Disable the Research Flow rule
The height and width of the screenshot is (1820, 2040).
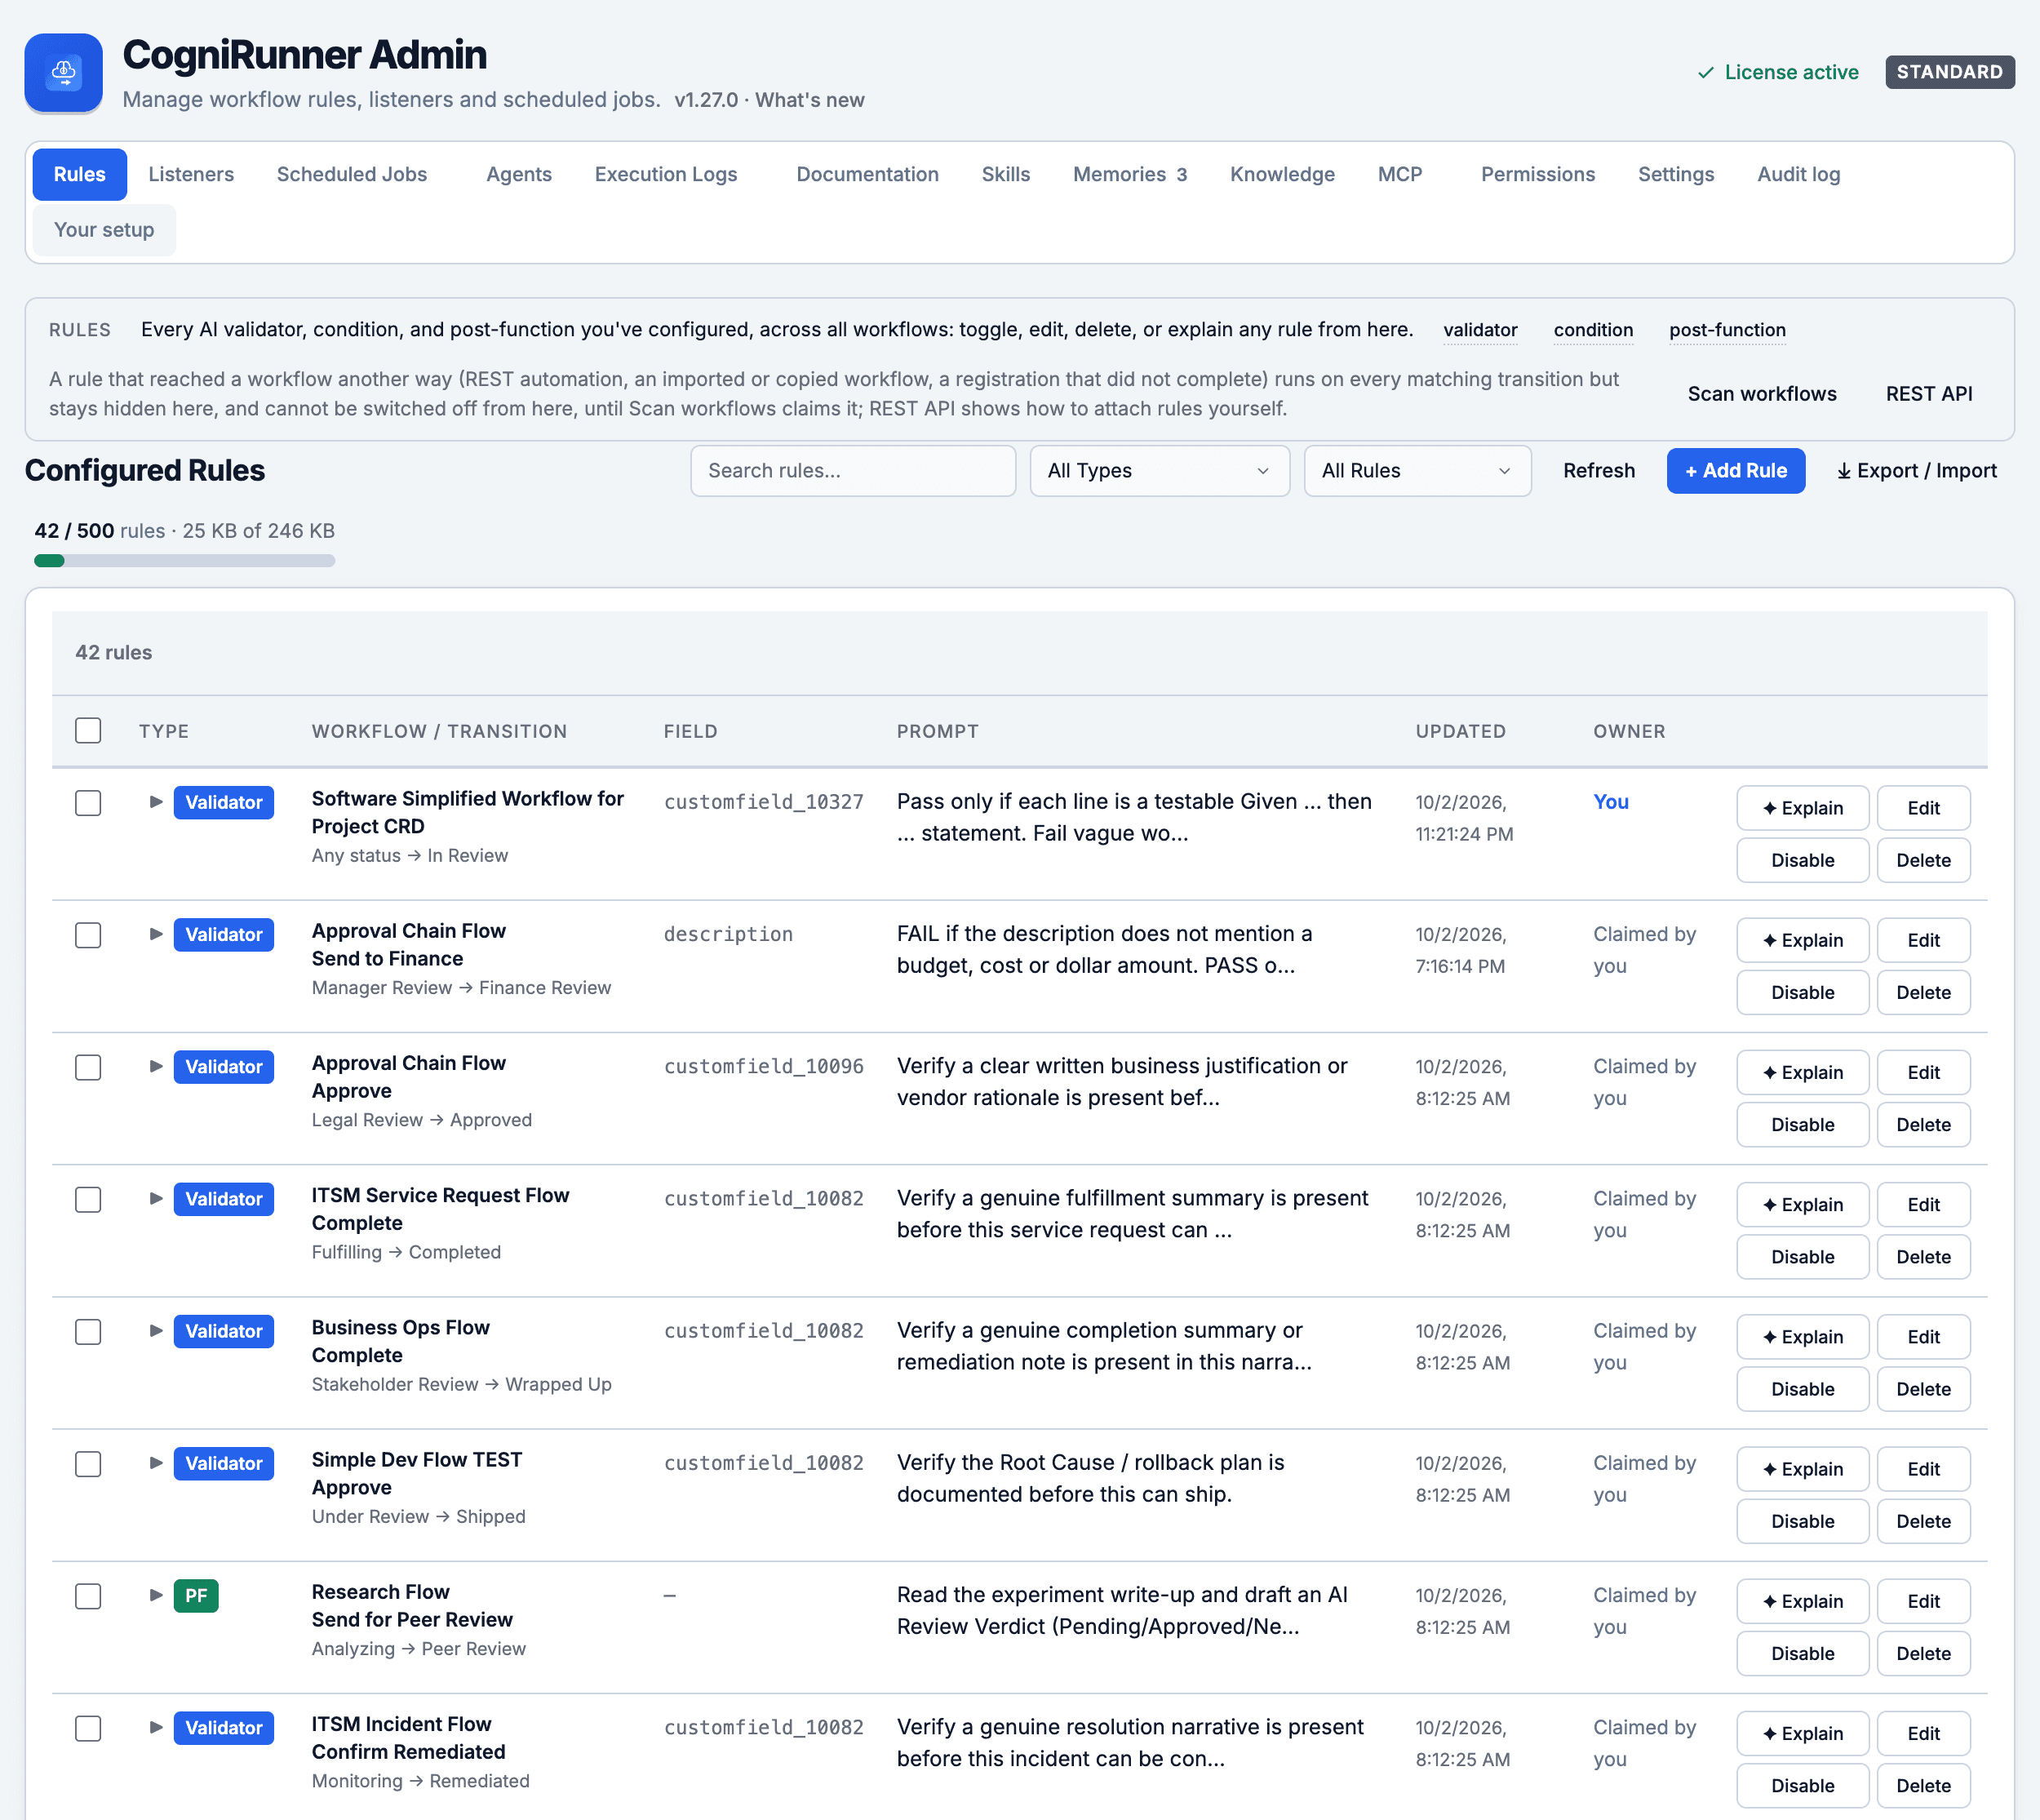(x=1802, y=1654)
